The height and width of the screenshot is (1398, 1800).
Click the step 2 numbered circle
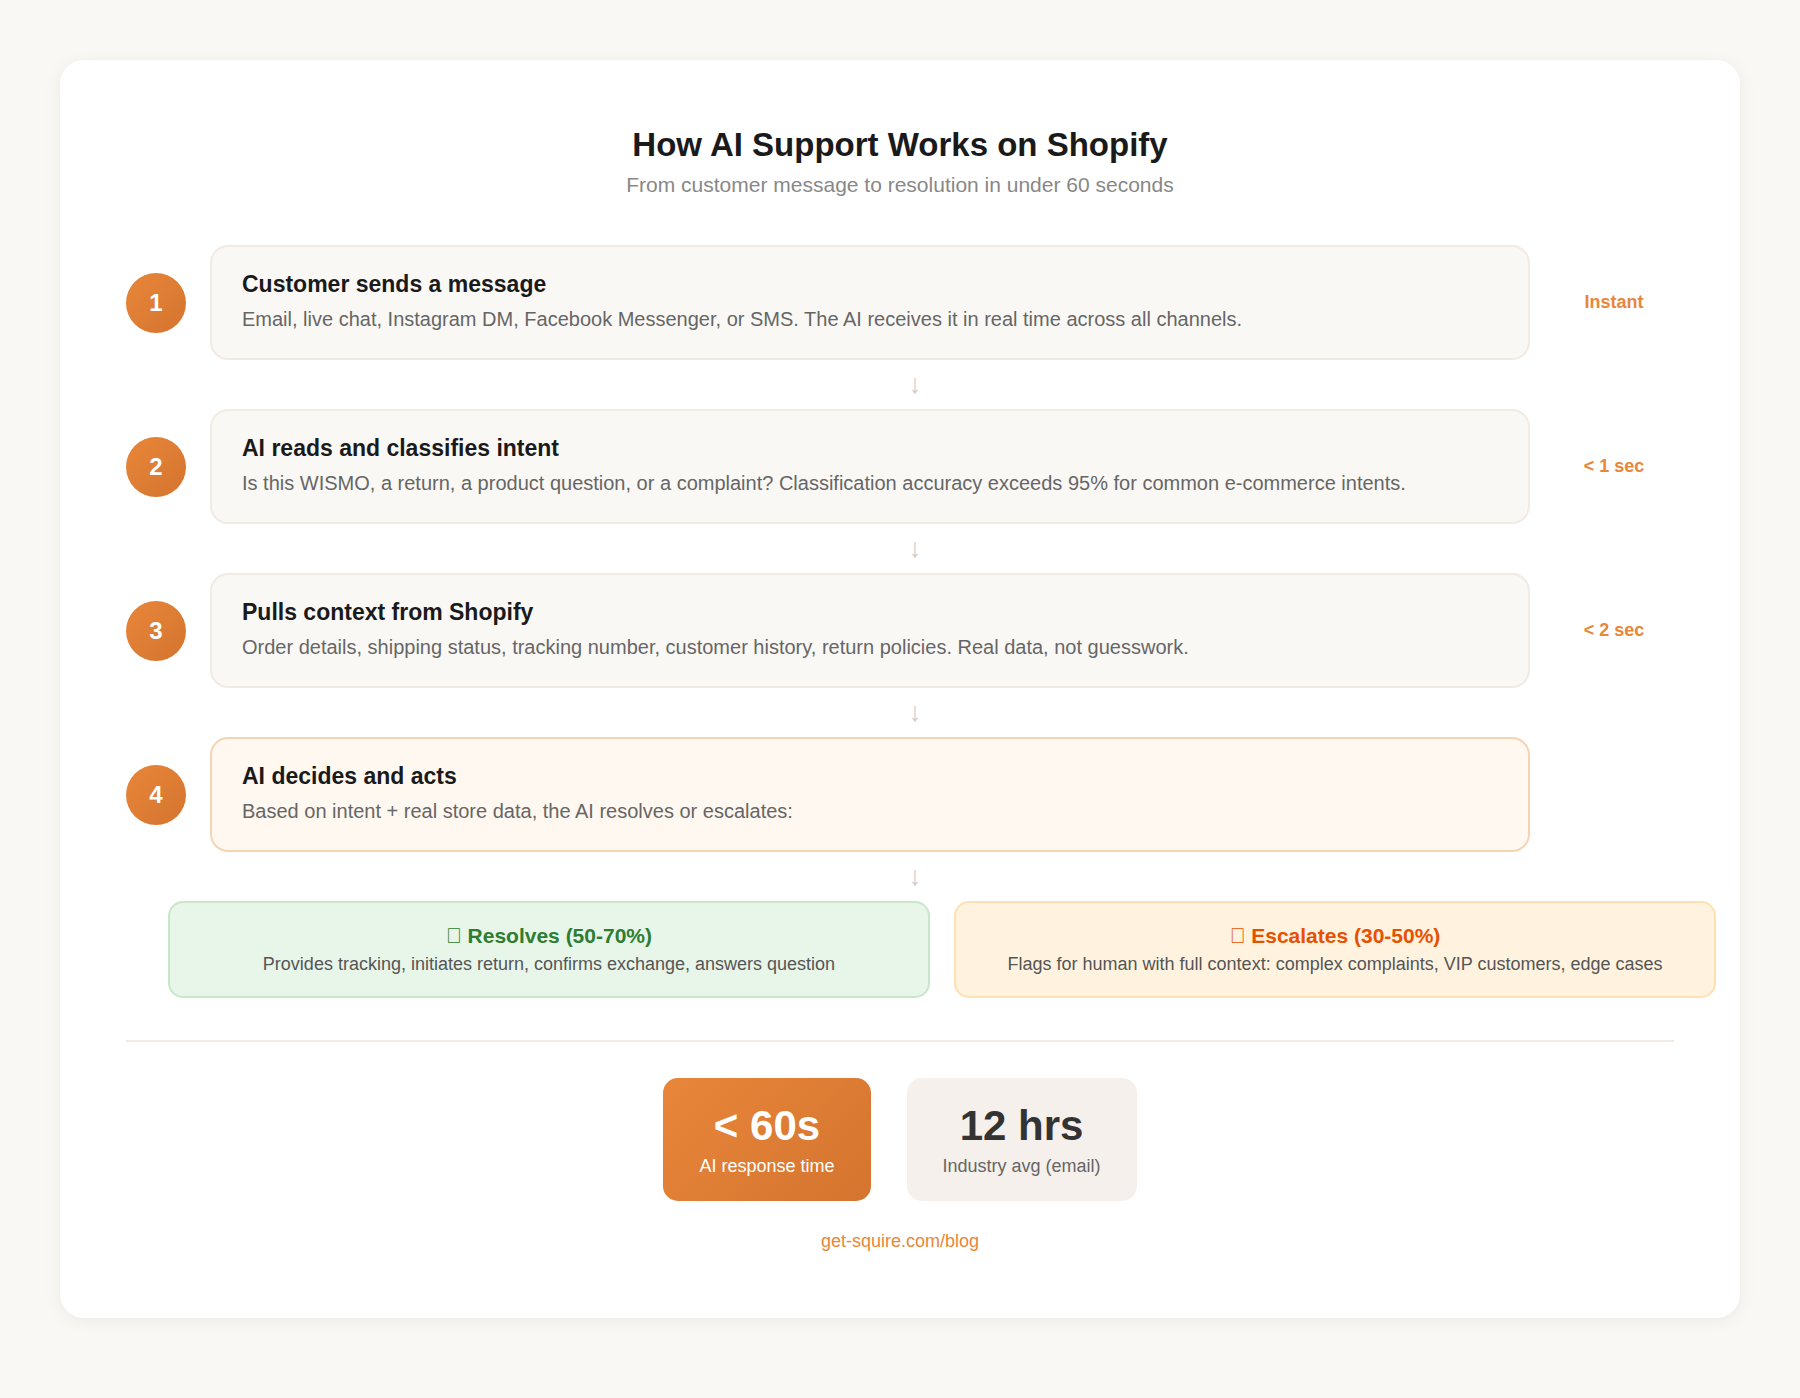click(x=155, y=466)
